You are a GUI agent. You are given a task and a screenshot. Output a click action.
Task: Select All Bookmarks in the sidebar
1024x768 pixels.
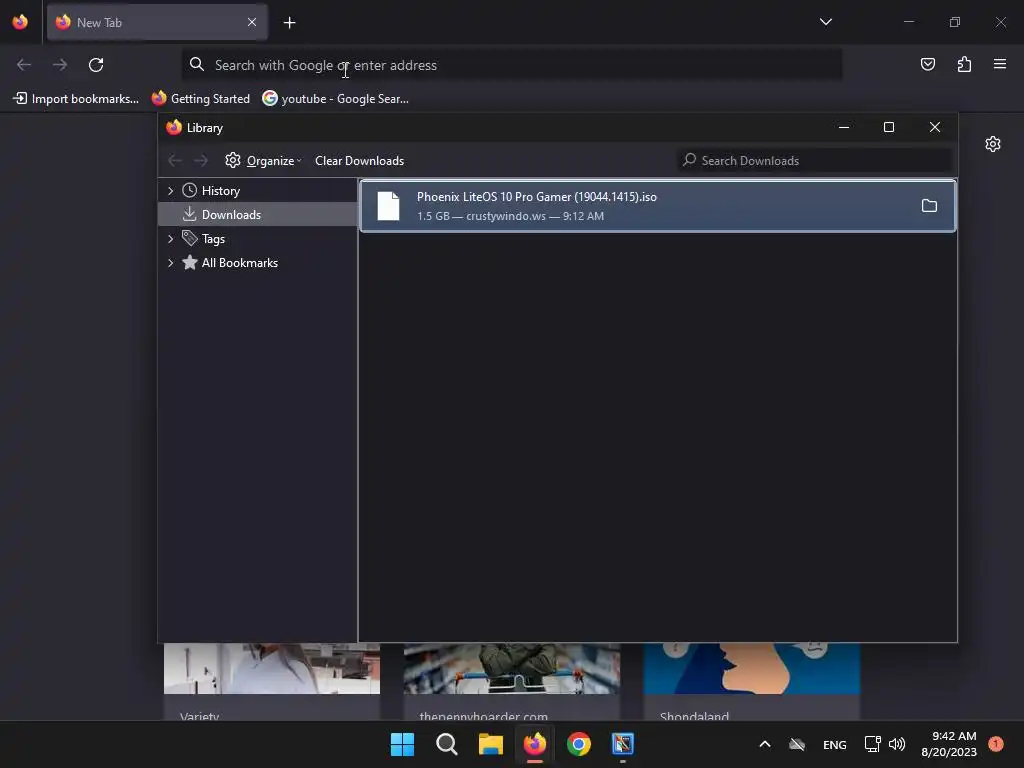tap(240, 263)
